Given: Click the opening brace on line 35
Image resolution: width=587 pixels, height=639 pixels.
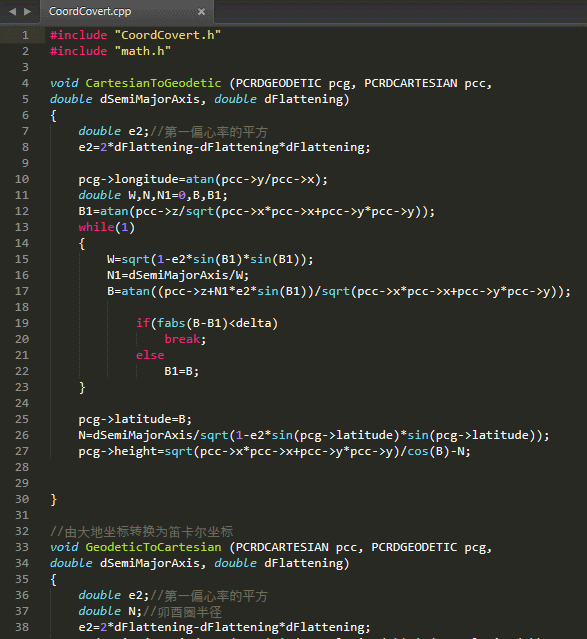Looking at the screenshot, I should tap(53, 580).
